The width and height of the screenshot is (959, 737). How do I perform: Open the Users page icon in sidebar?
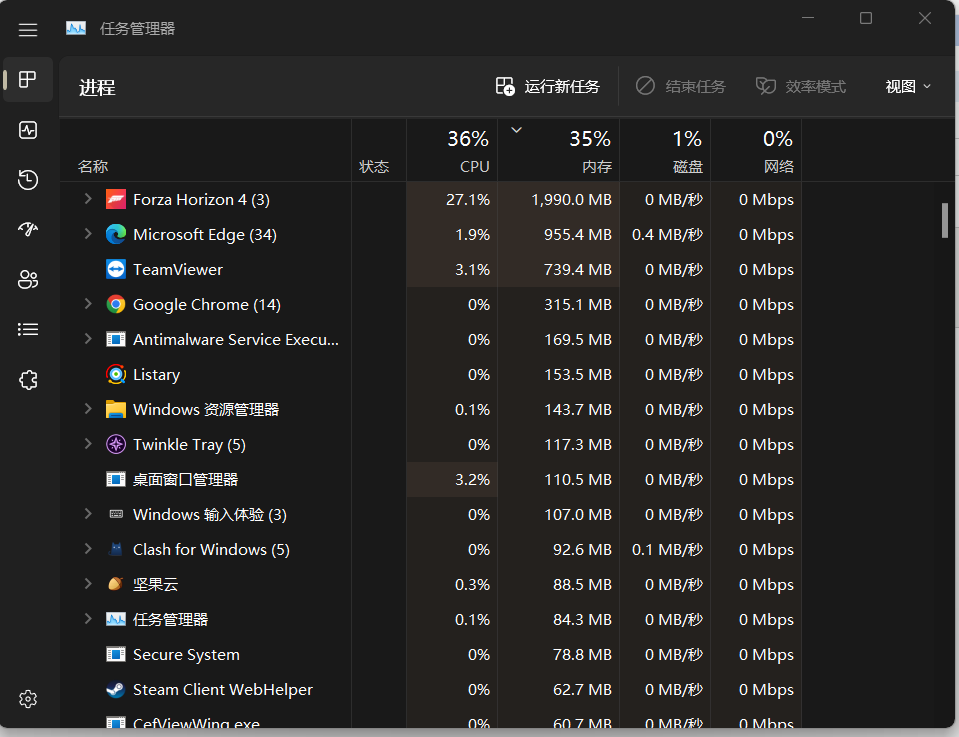tap(28, 280)
